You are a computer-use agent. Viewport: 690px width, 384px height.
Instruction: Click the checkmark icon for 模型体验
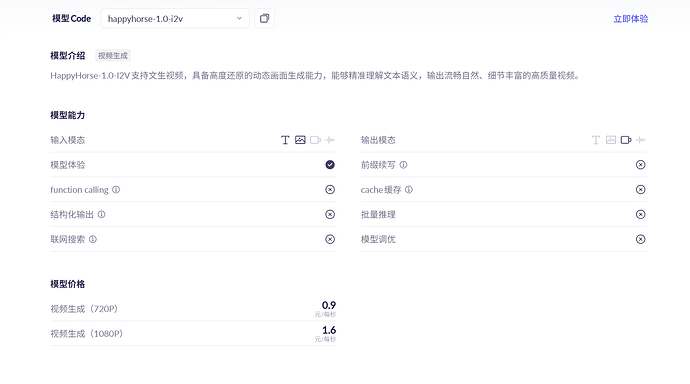[330, 165]
